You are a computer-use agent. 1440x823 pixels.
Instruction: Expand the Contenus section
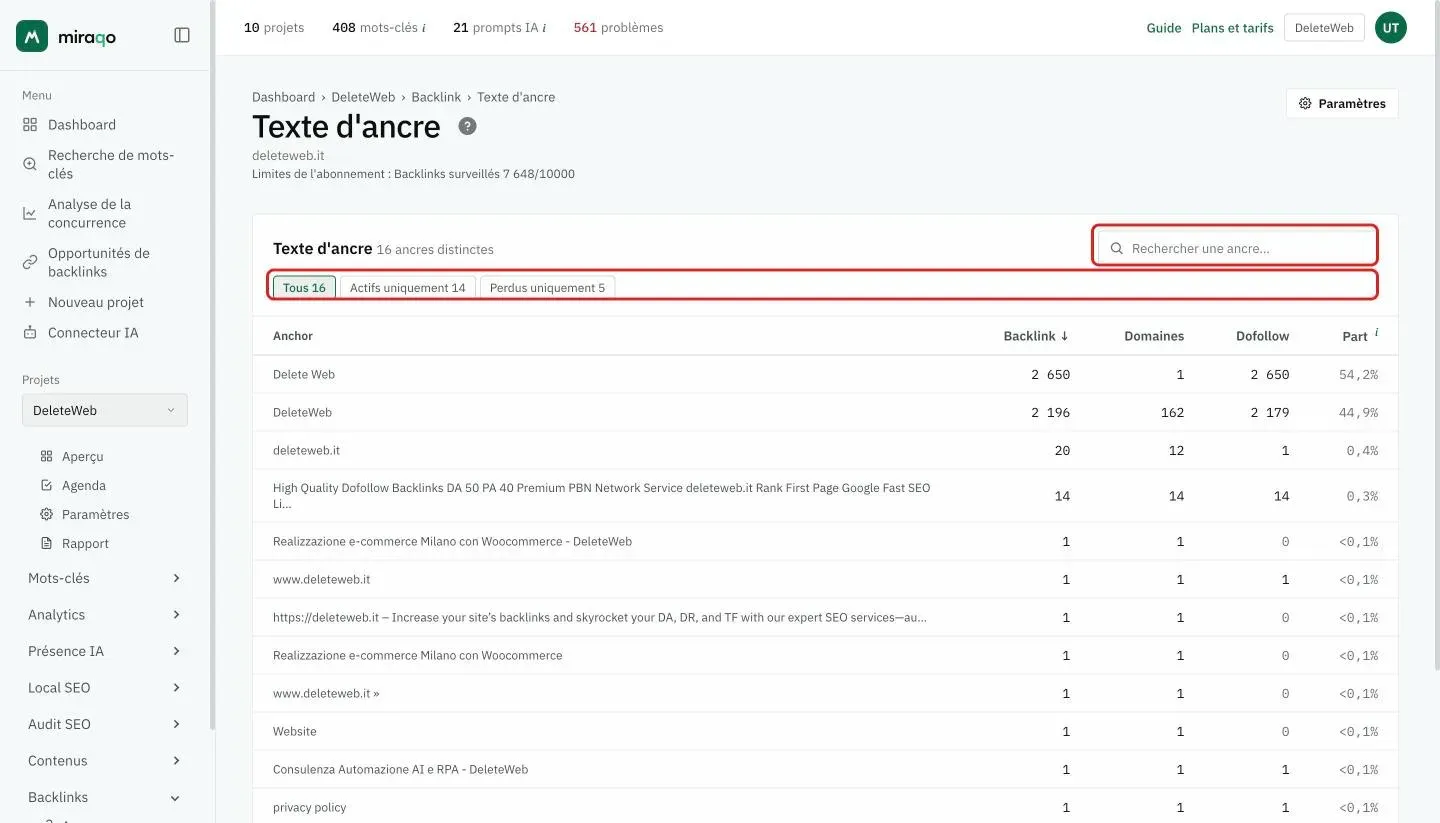(x=105, y=761)
